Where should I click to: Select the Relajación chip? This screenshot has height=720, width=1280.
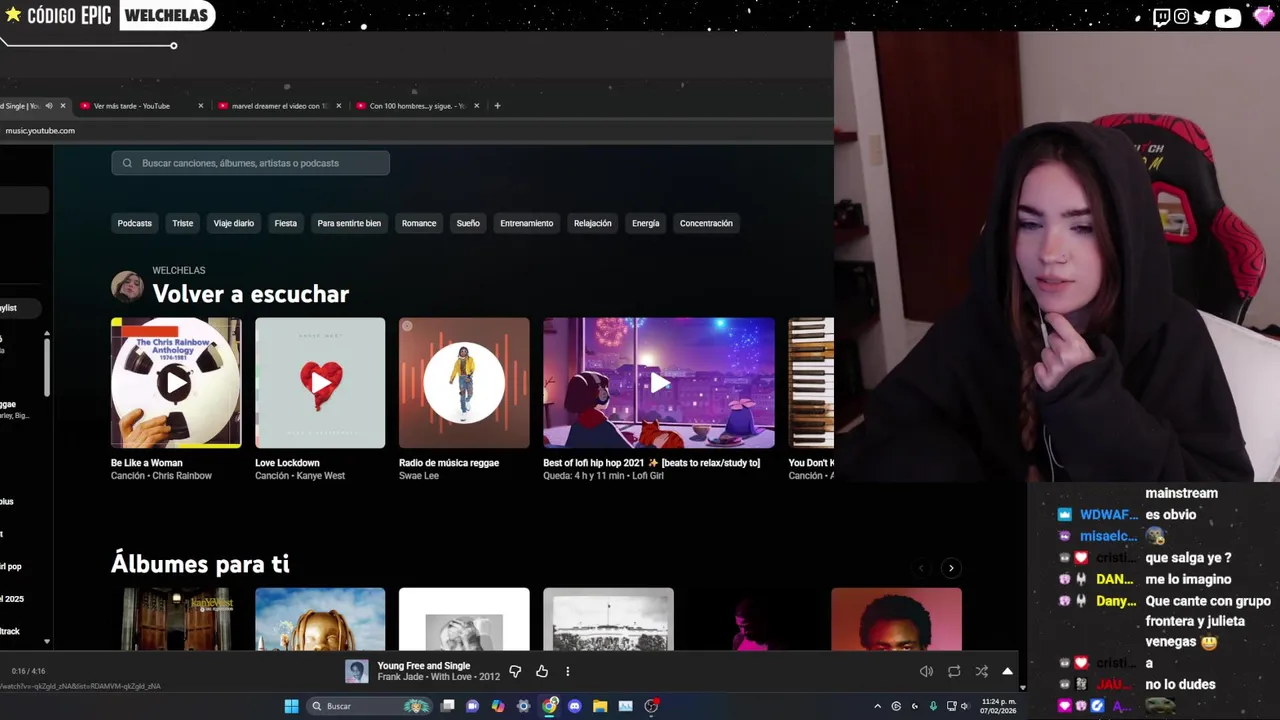click(592, 223)
